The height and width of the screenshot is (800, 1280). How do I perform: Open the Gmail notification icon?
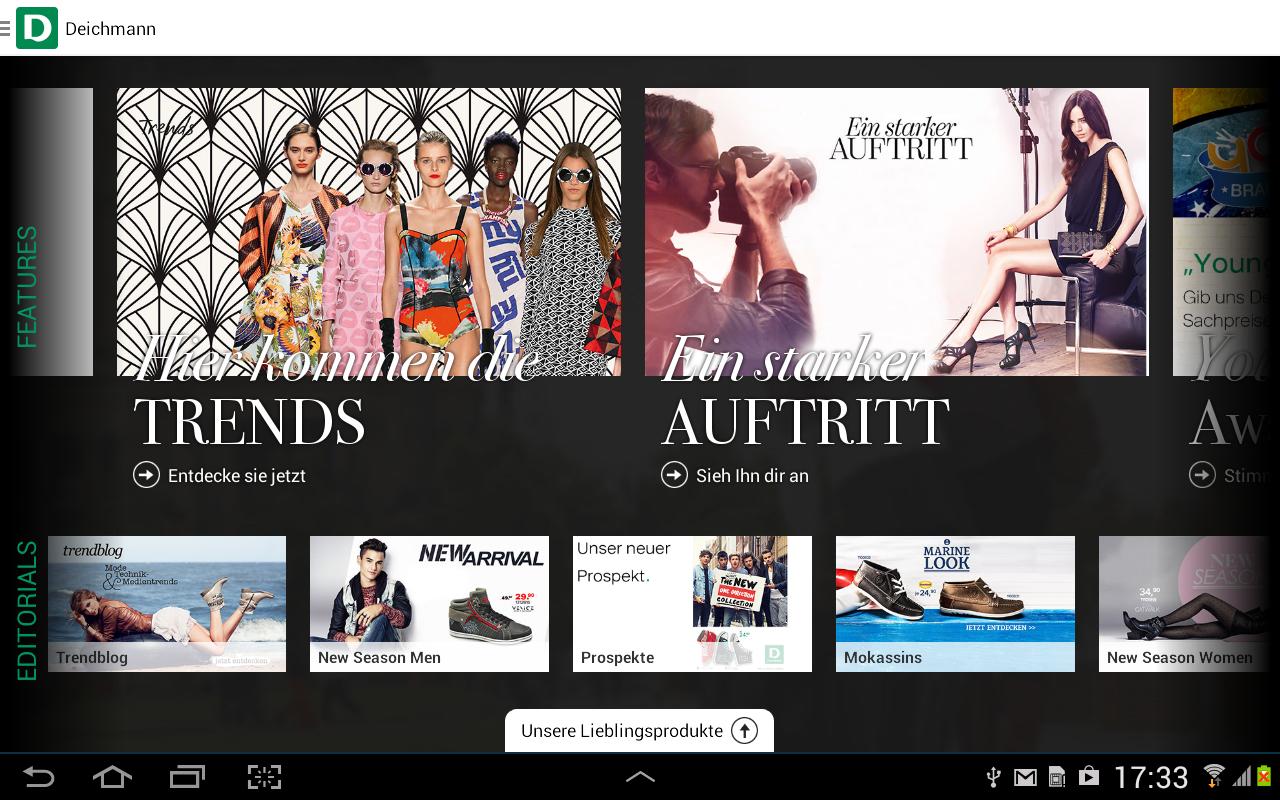coord(1025,777)
